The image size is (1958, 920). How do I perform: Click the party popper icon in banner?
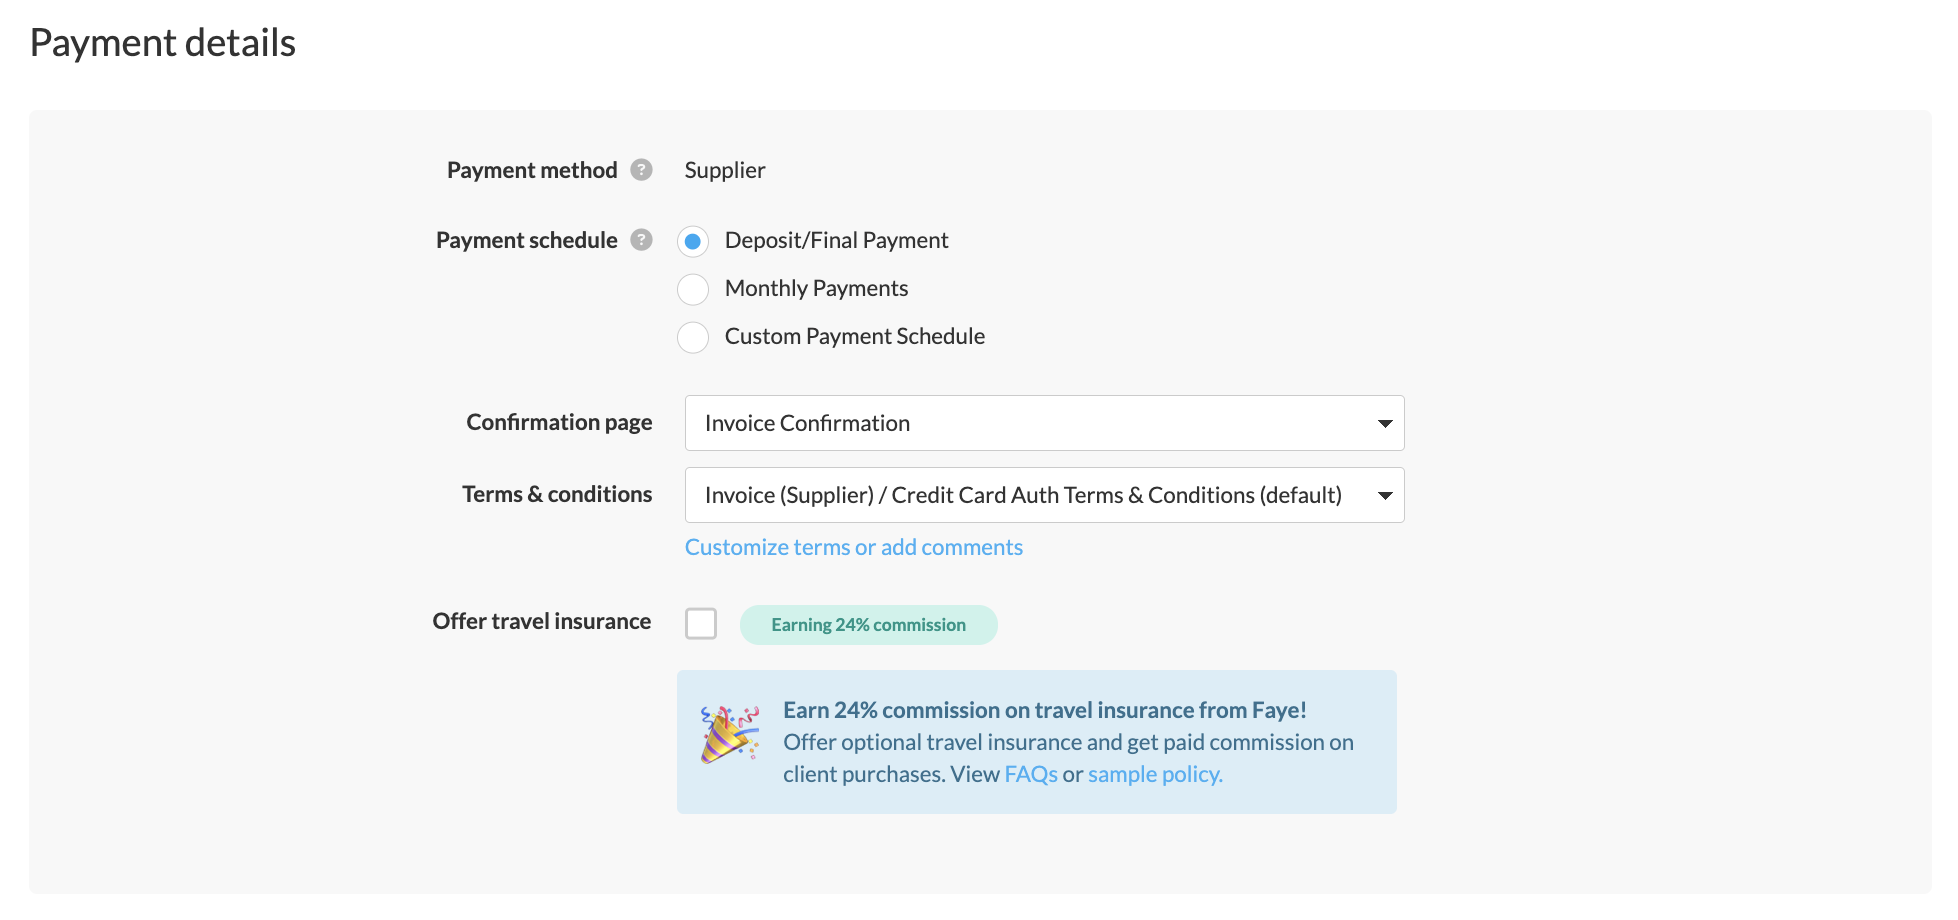tap(729, 735)
